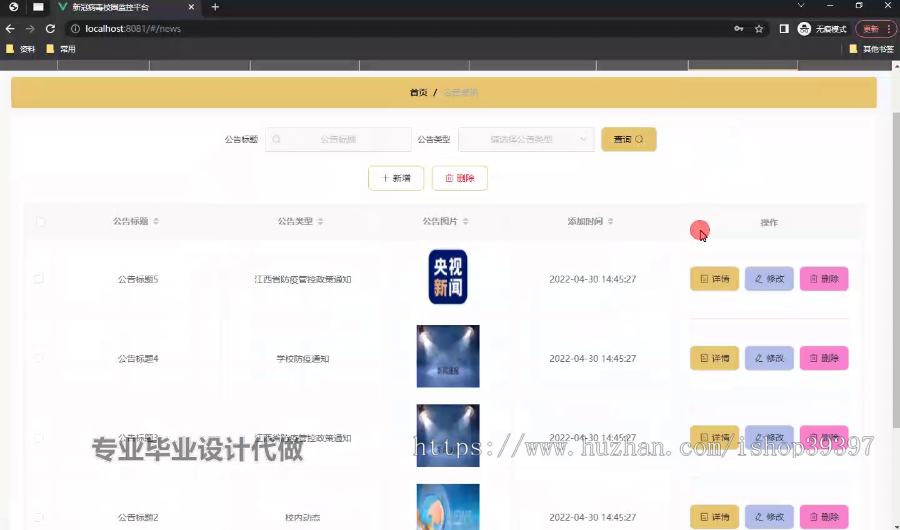Open tab search dropdown arrow
The image size is (900, 530).
801,5
